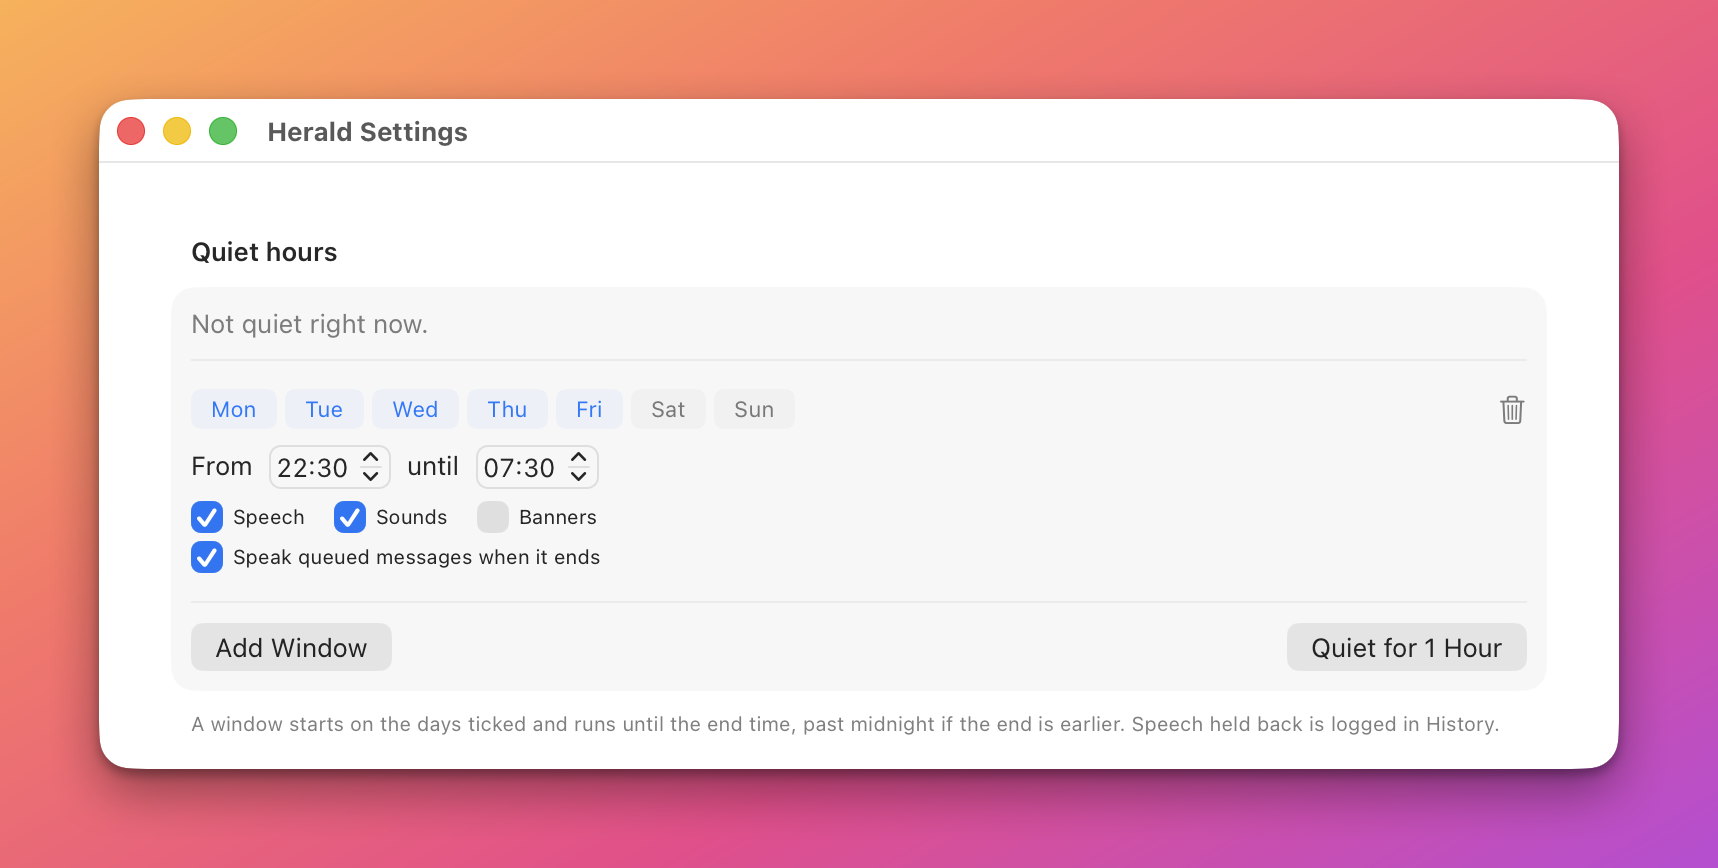Delete the quiet hours window with trash icon
1718x868 pixels.
[x=1511, y=410]
